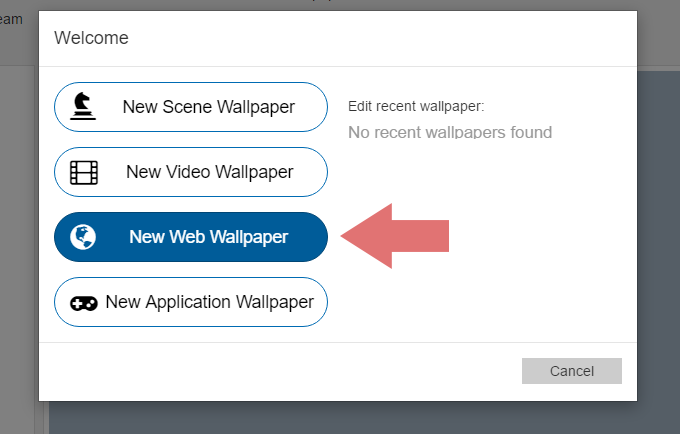The width and height of the screenshot is (680, 434).
Task: Click the Welcome dialog title
Action: [91, 38]
